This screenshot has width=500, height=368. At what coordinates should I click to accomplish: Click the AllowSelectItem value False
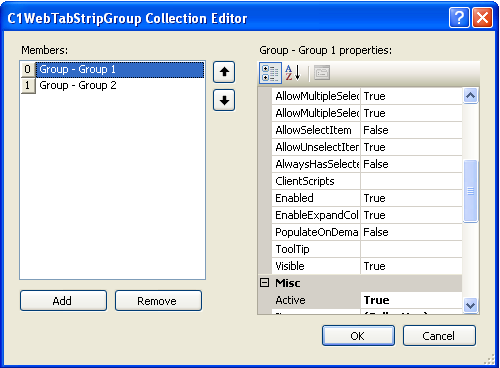point(411,130)
